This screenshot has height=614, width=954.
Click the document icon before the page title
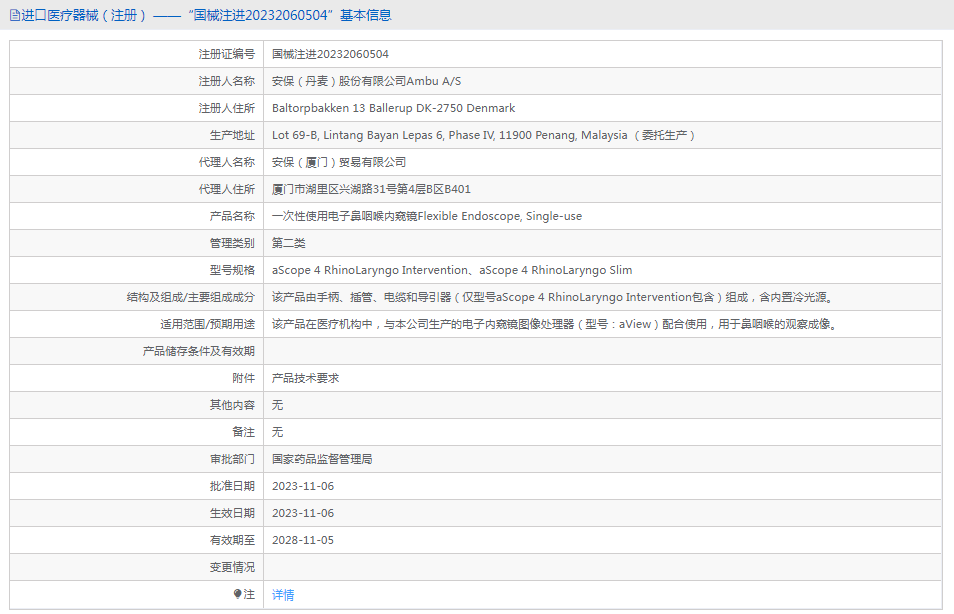tap(15, 15)
